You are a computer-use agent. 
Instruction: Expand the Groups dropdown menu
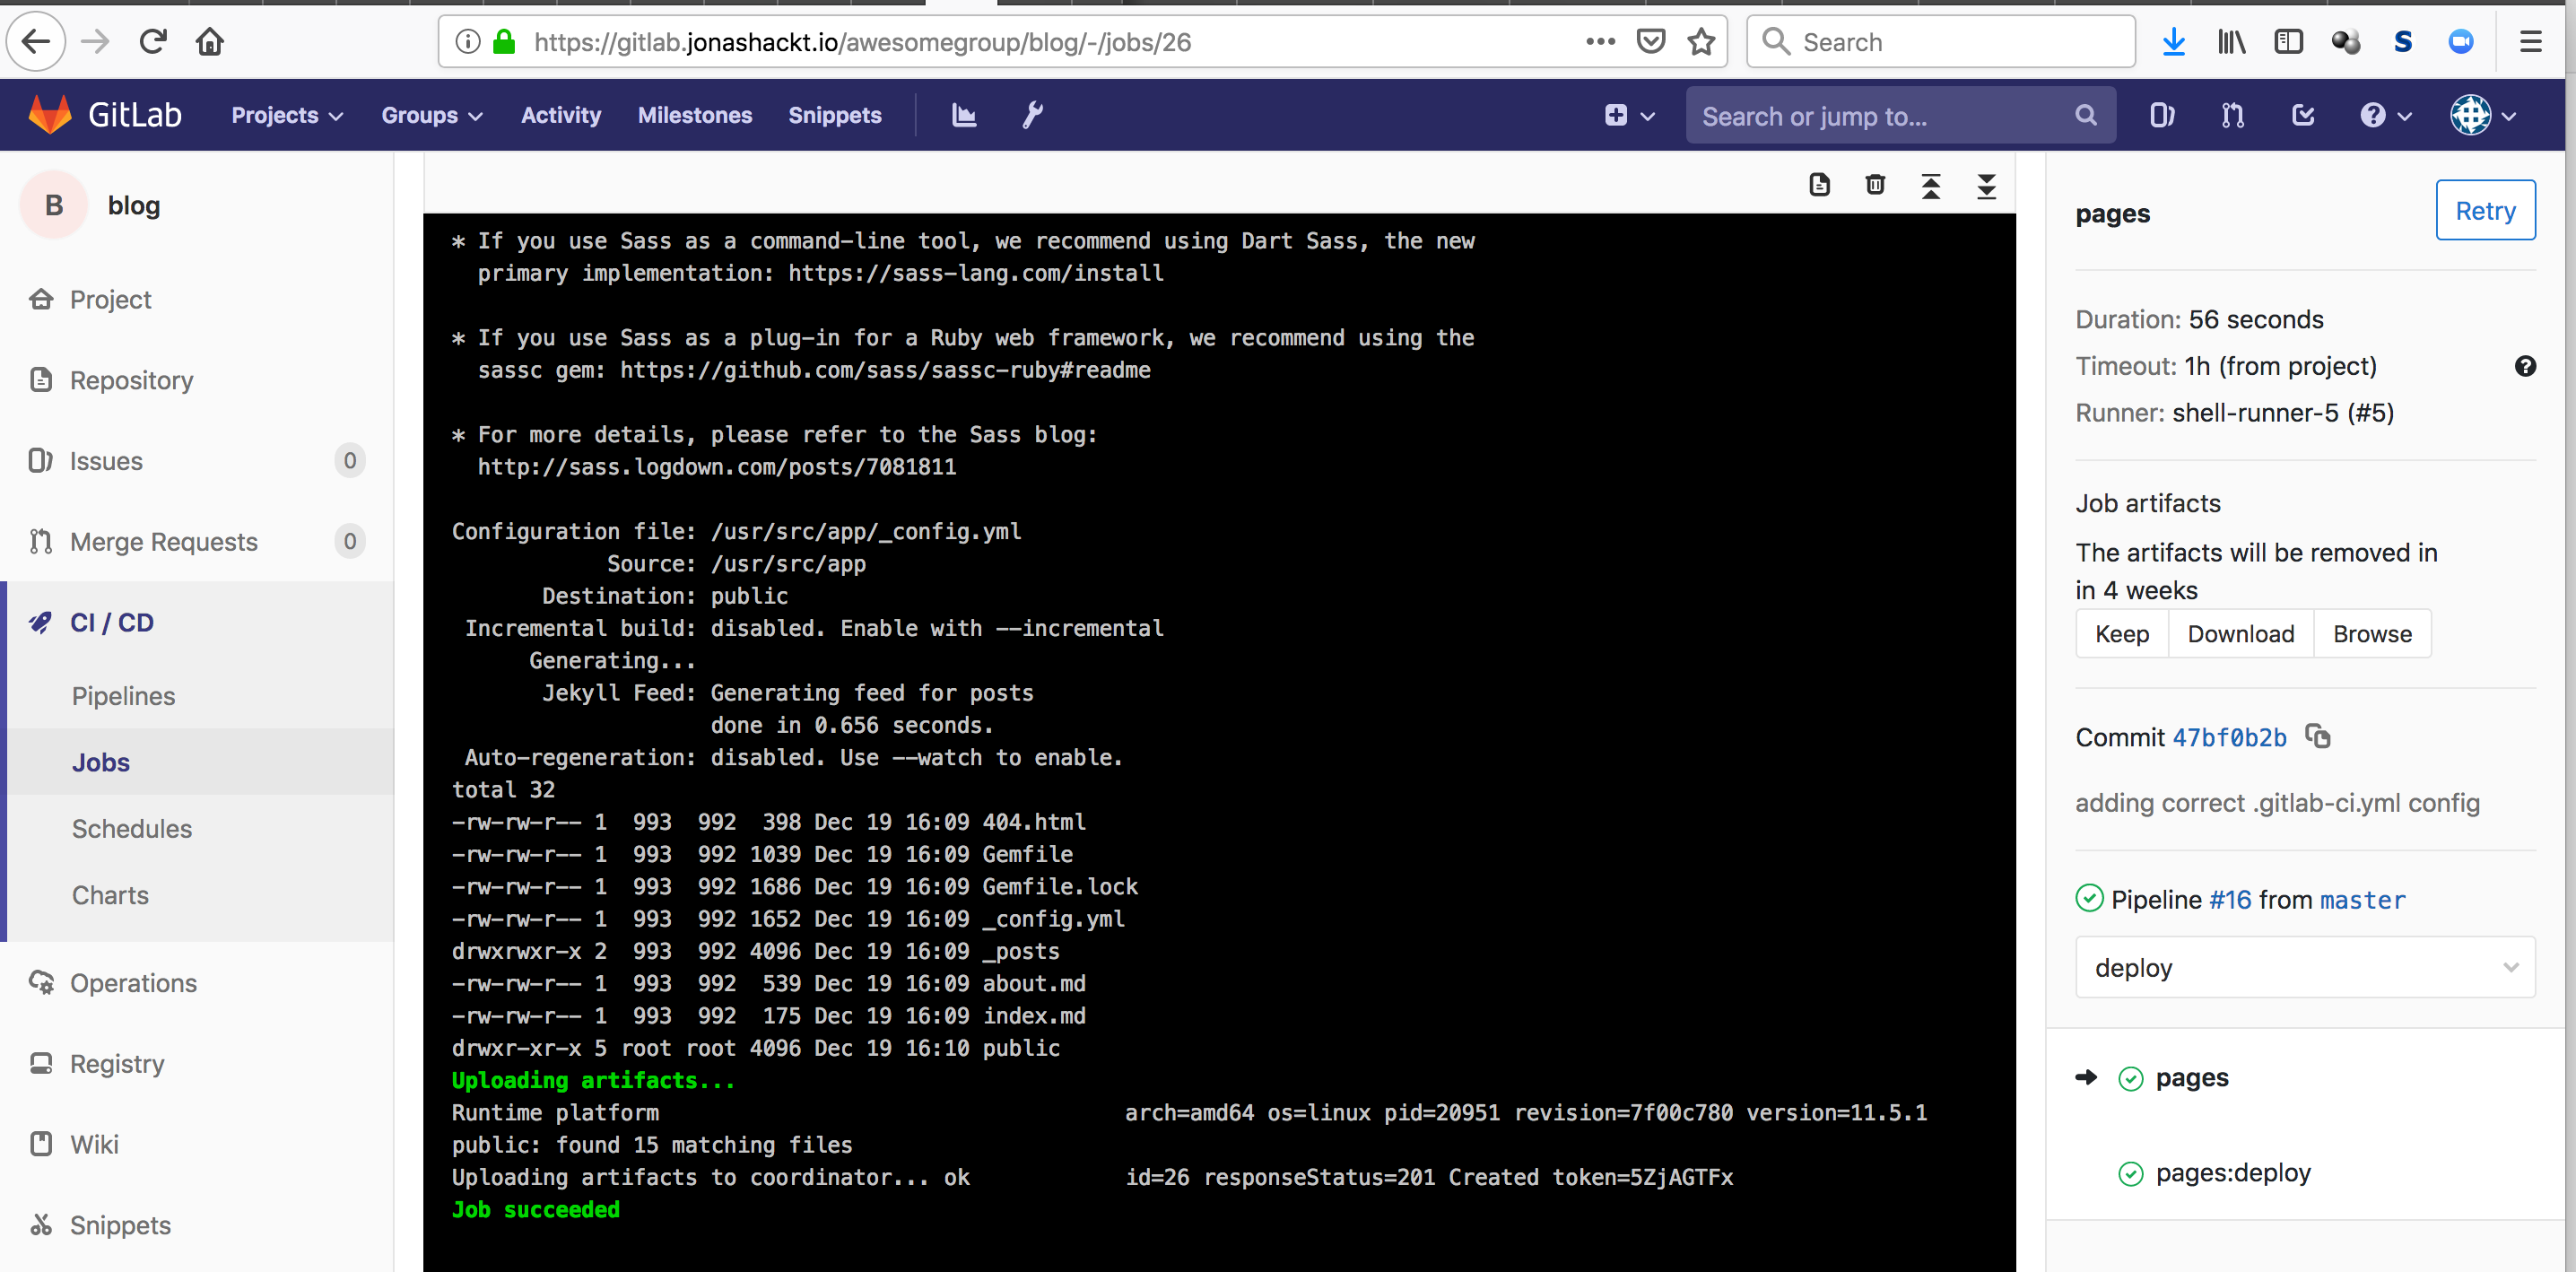[x=431, y=115]
